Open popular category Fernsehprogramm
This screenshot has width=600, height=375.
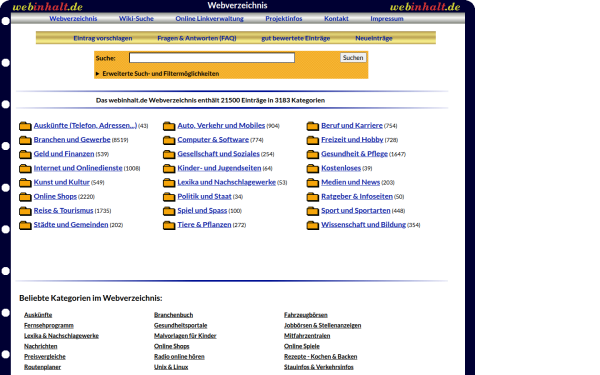[49, 325]
